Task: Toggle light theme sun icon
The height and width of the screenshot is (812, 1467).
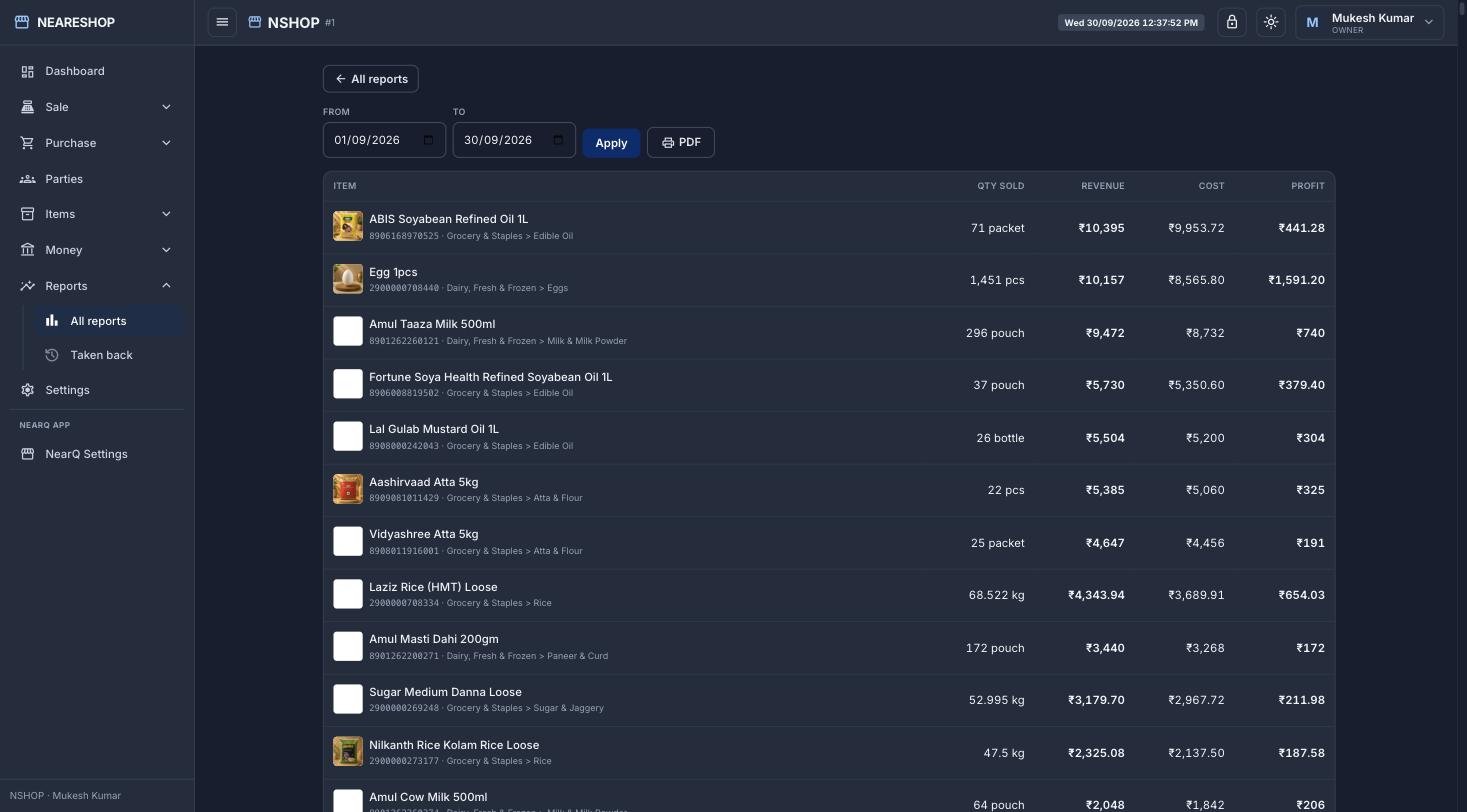Action: (x=1271, y=22)
